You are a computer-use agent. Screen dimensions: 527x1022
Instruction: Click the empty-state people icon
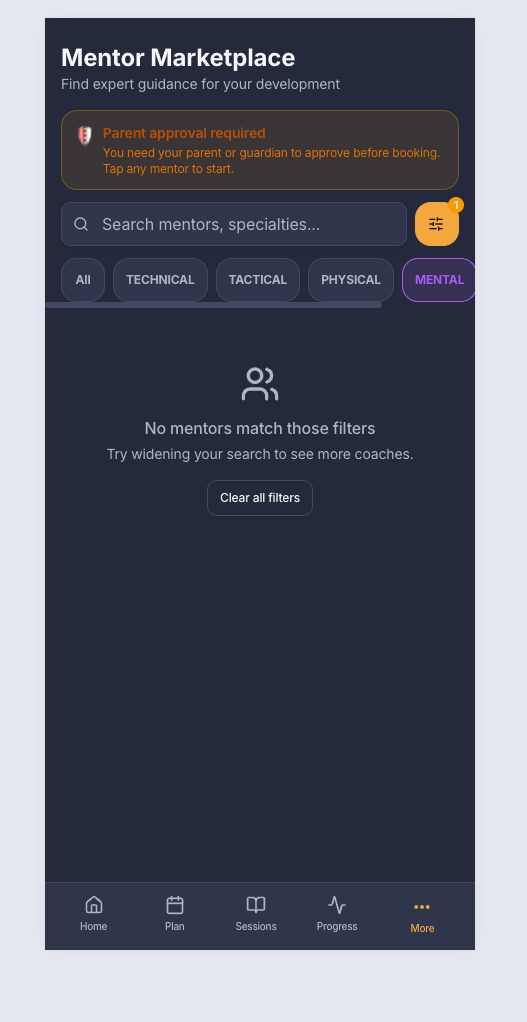[x=260, y=384]
